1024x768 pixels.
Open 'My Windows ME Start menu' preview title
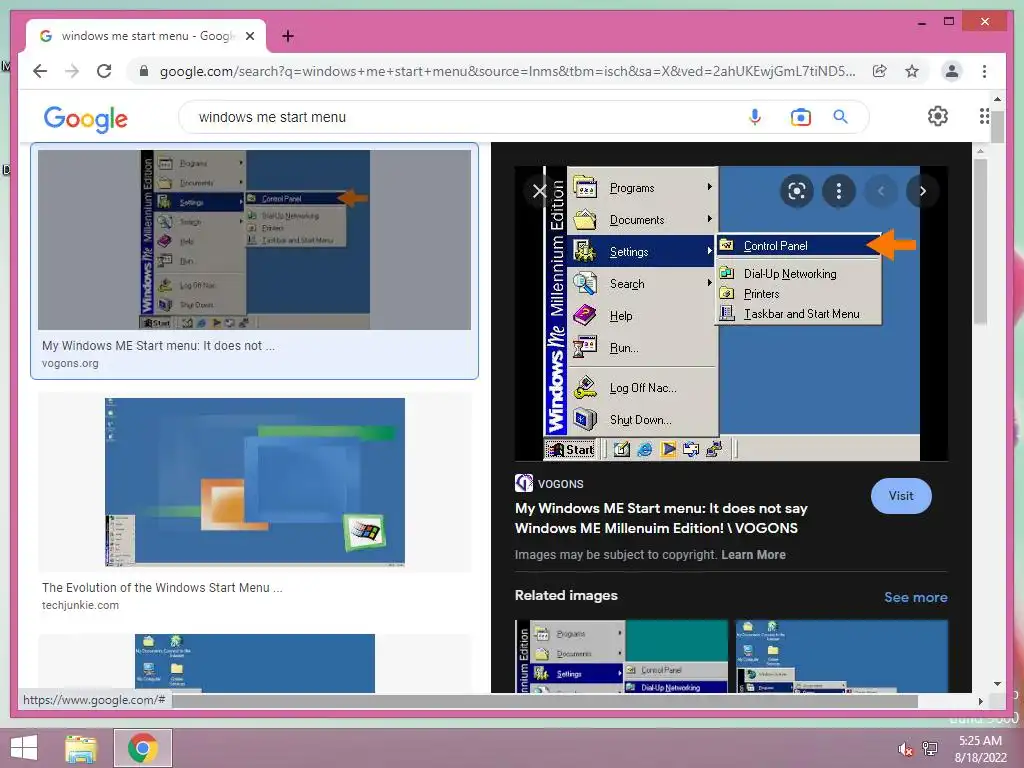tap(662, 518)
